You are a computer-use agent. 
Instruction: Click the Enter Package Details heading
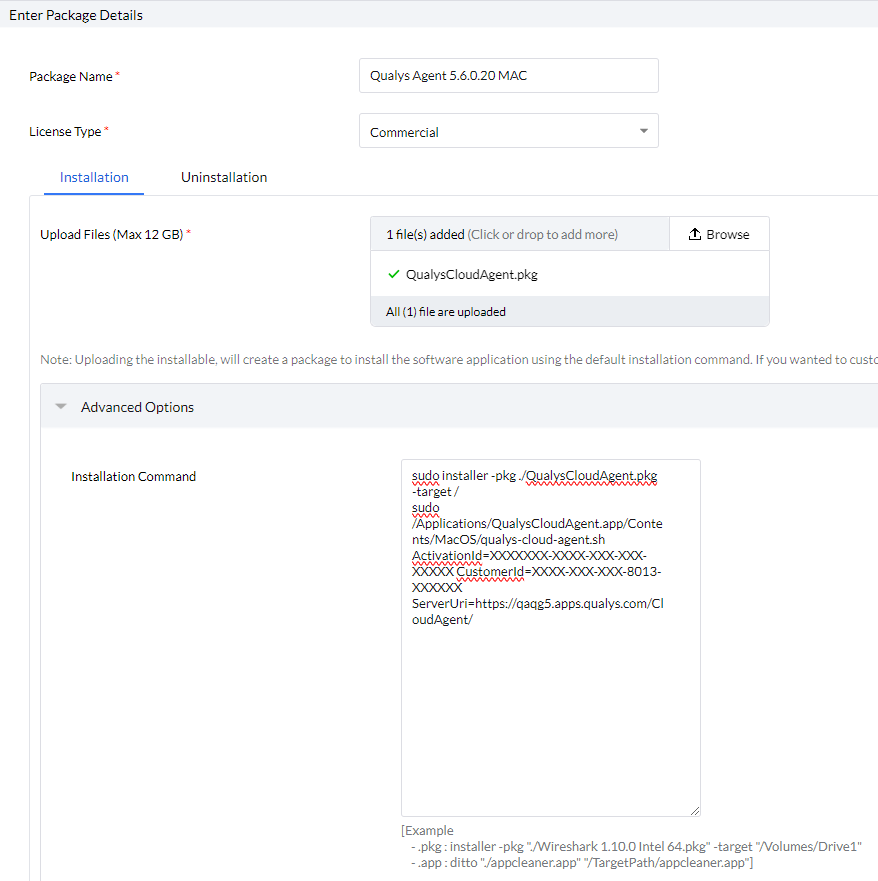tap(76, 15)
